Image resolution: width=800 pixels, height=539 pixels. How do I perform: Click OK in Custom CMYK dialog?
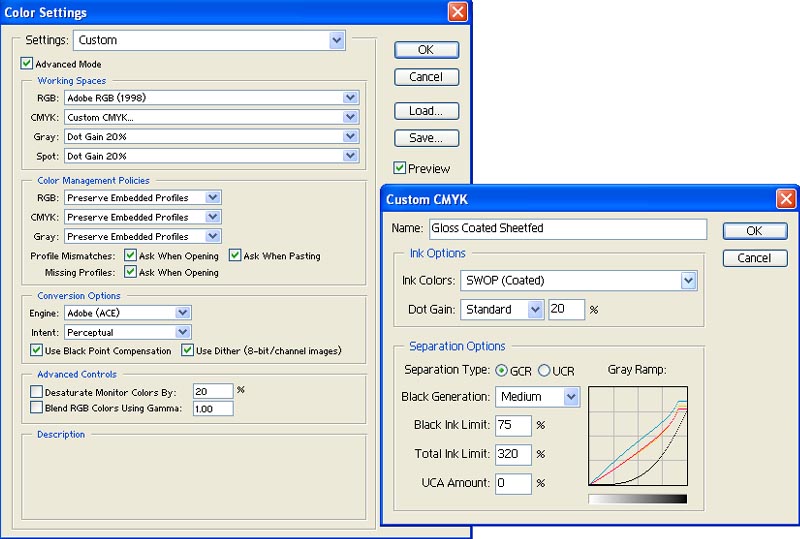click(754, 231)
